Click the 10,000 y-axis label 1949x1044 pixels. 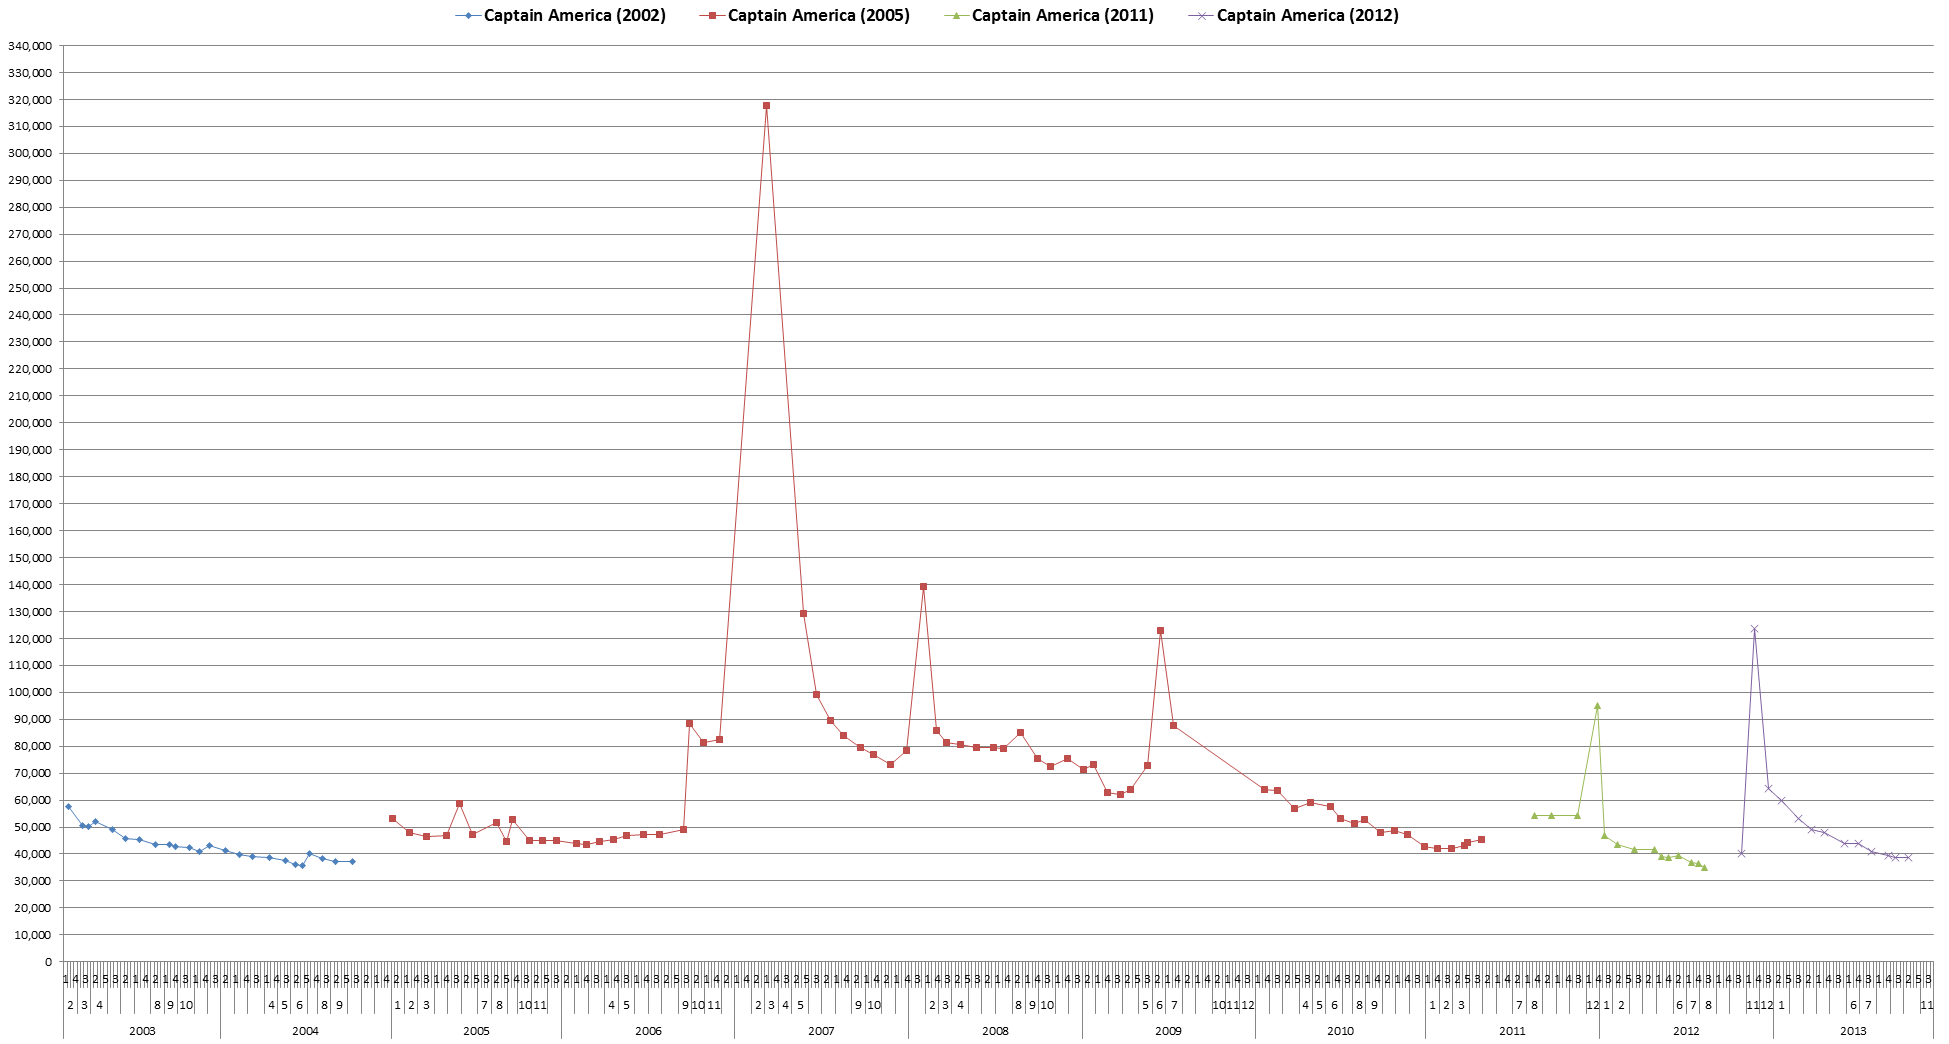[x=33, y=935]
